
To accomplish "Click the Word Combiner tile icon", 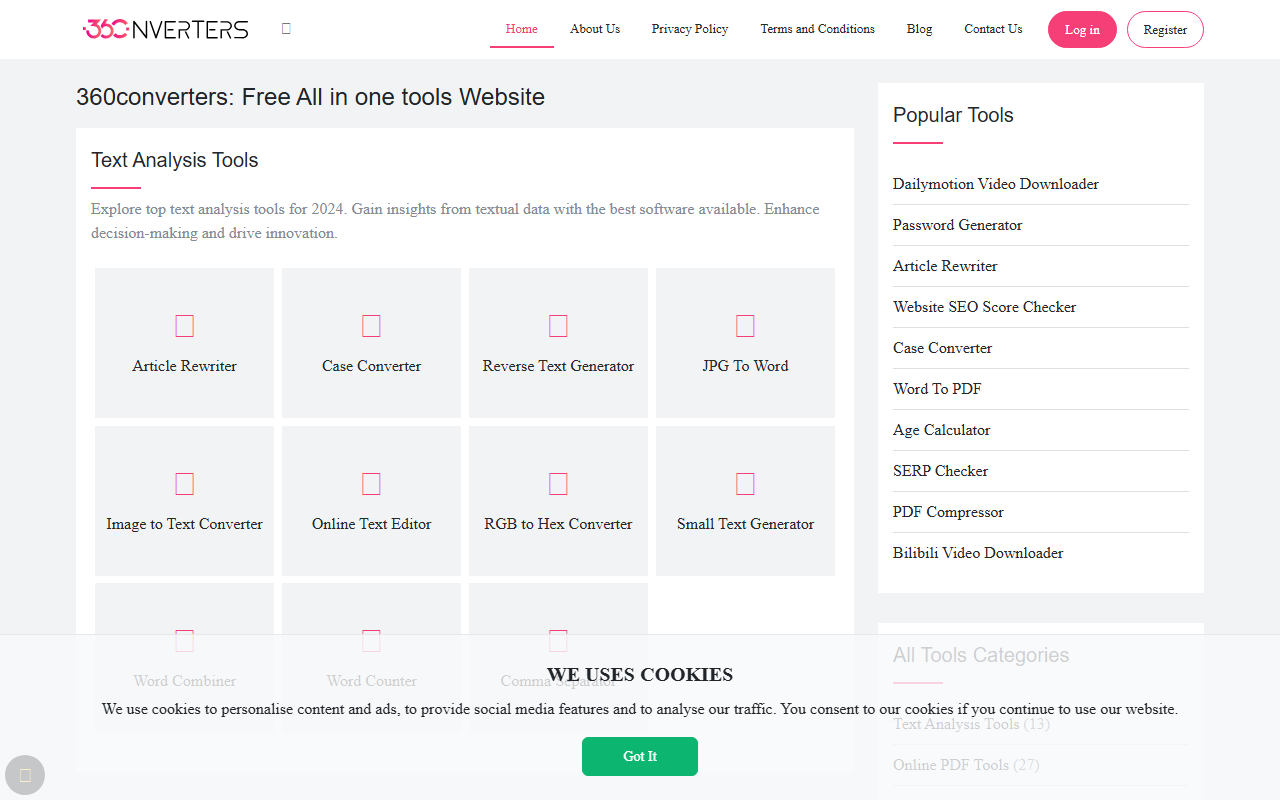I will [x=184, y=641].
